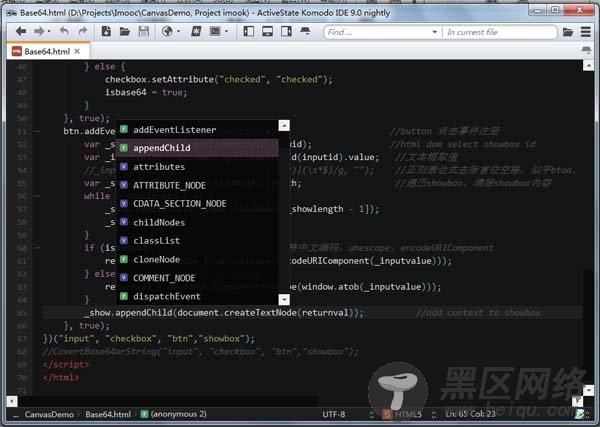Select addEventListener in autocomplete list
Screen dimensions: 600x427
pyautogui.click(x=197, y=130)
